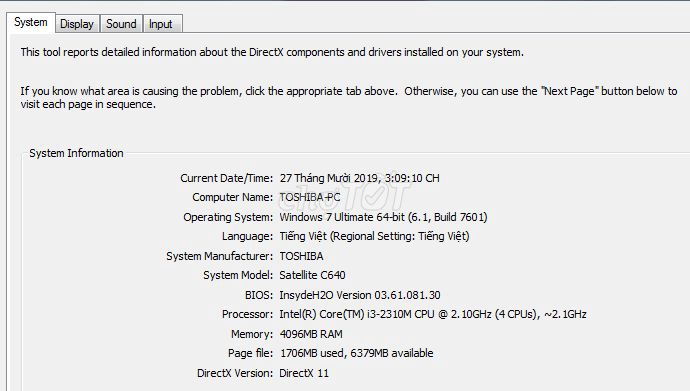The image size is (690, 391).
Task: Click the 4096MB RAM memory value
Action: point(311,334)
